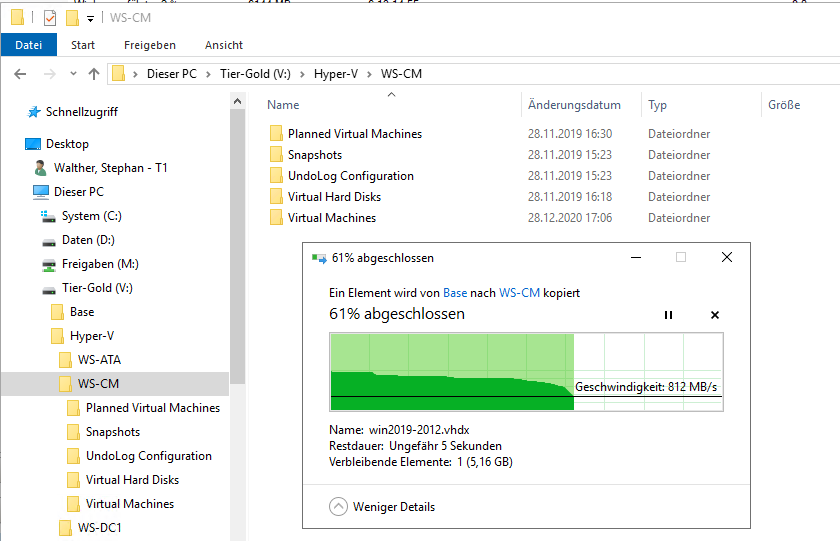This screenshot has width=840, height=541.
Task: Open the Datei ribbon tab
Action: tap(28, 45)
